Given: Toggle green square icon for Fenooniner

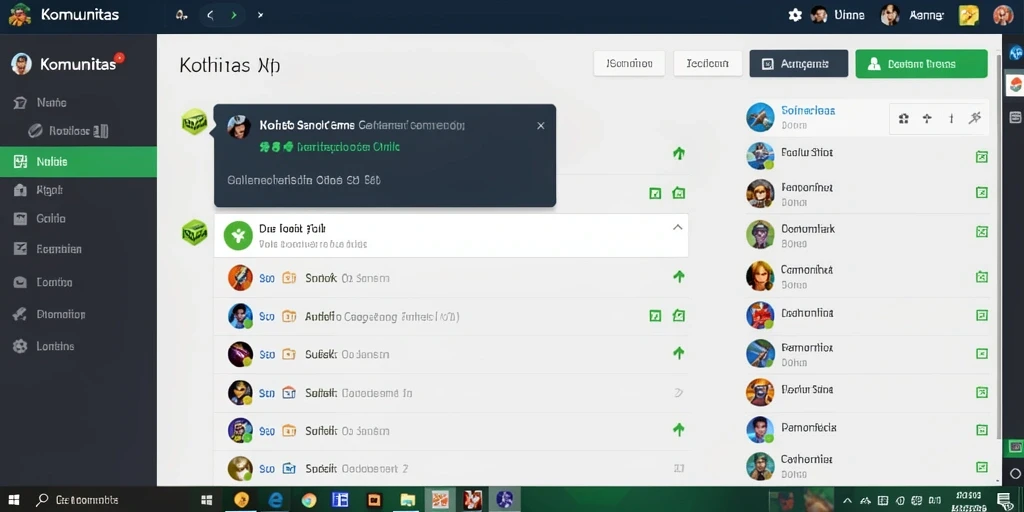Looking at the screenshot, I should [x=981, y=192].
